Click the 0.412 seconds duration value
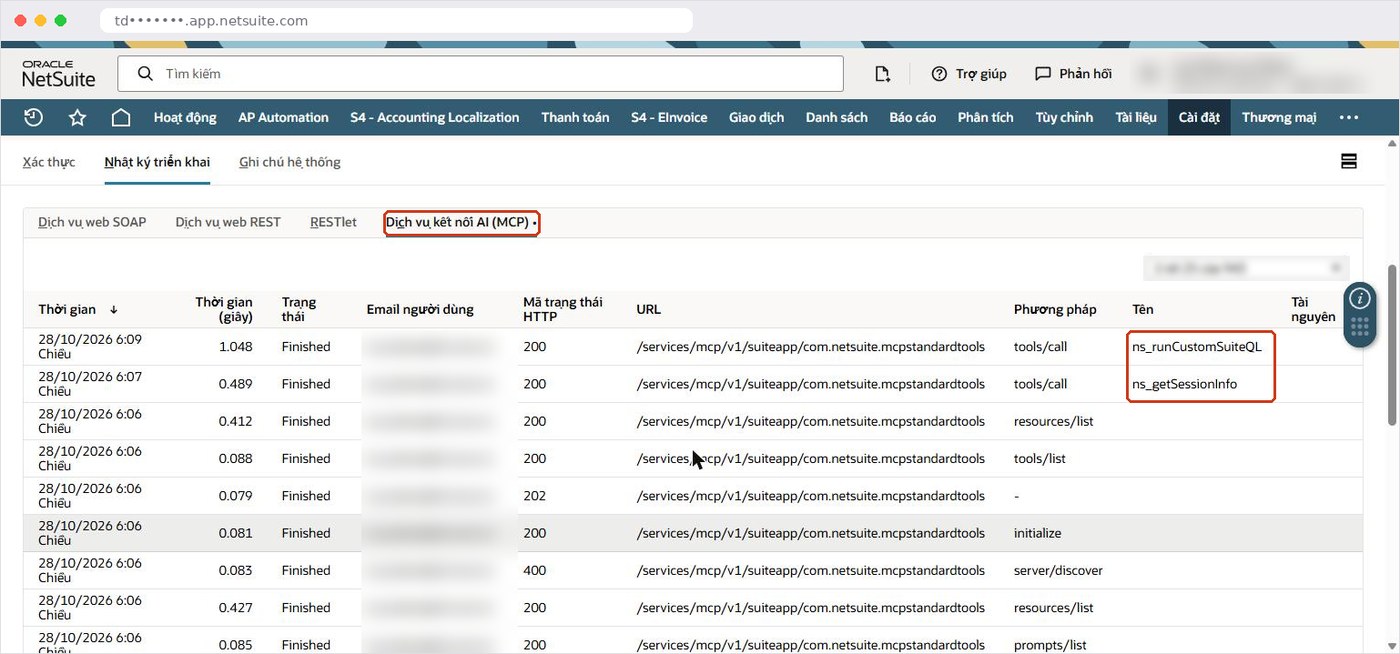 pyautogui.click(x=236, y=421)
